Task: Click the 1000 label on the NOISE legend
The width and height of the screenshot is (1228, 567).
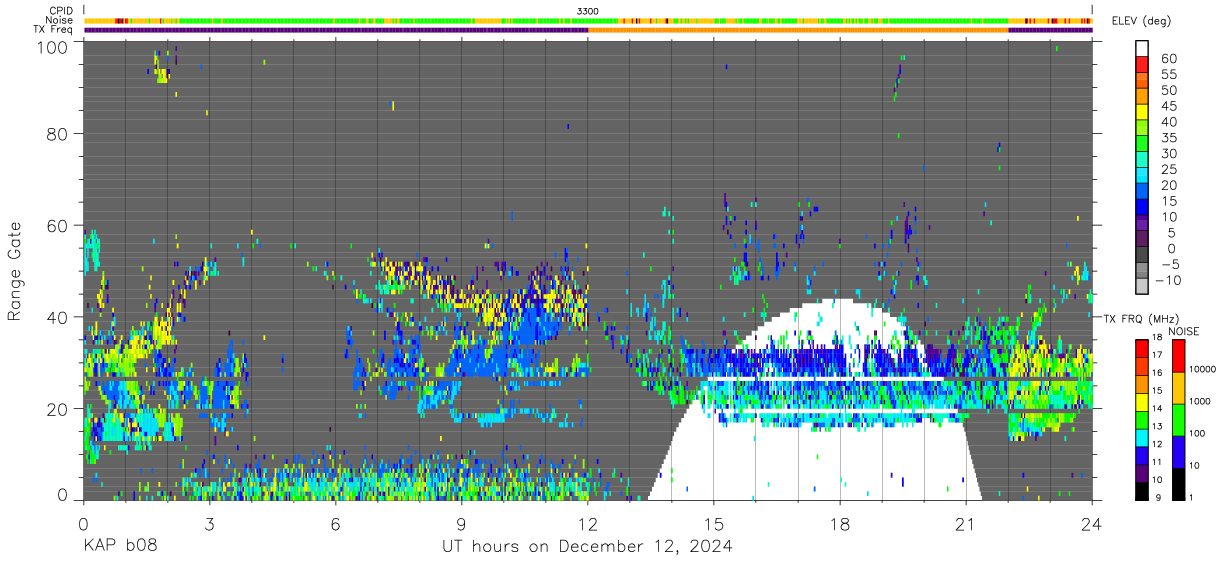Action: (x=1199, y=401)
